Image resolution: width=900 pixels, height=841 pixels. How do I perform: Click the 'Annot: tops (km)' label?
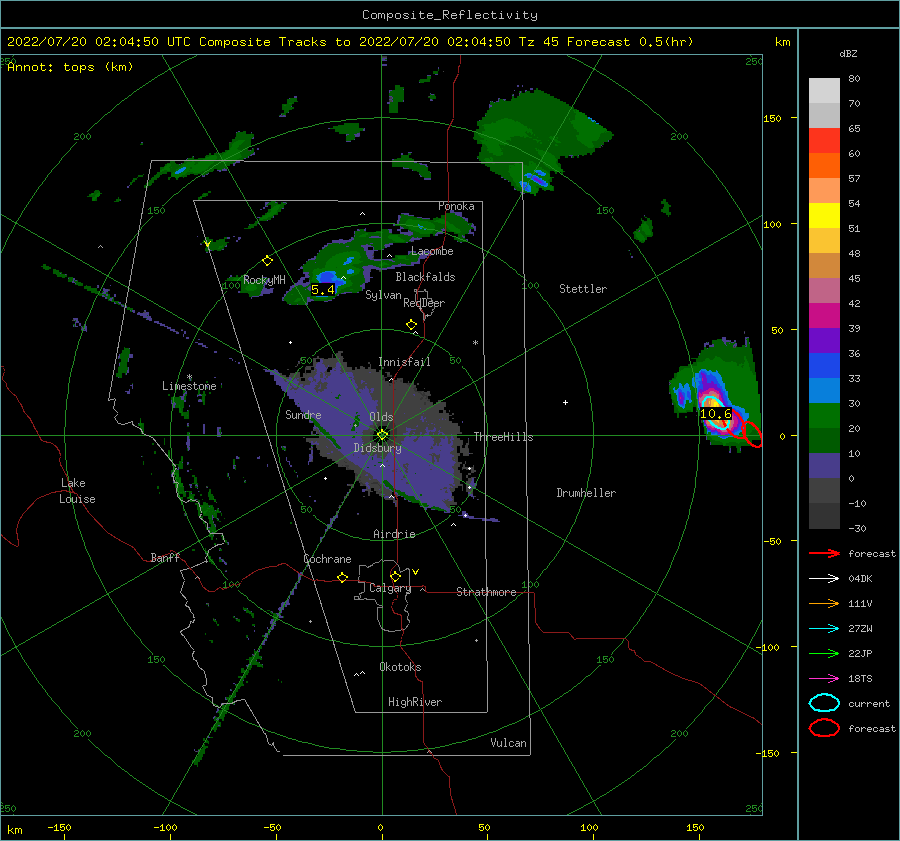(70, 67)
